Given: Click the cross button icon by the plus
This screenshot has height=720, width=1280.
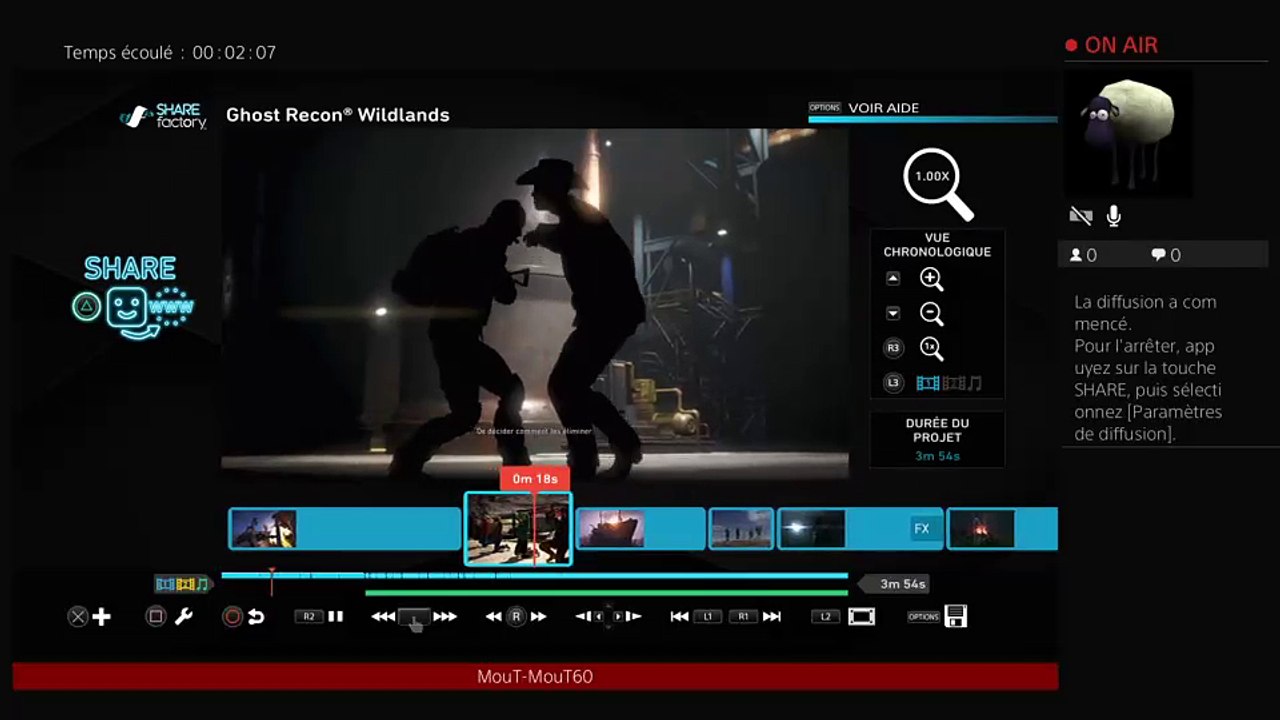Looking at the screenshot, I should 78,617.
